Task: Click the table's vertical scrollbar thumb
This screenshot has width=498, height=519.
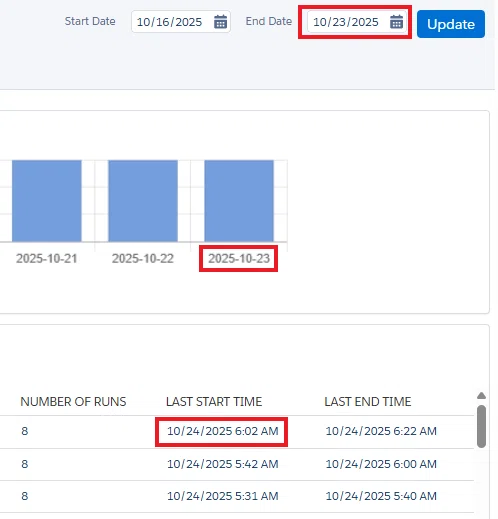Action: tap(481, 426)
